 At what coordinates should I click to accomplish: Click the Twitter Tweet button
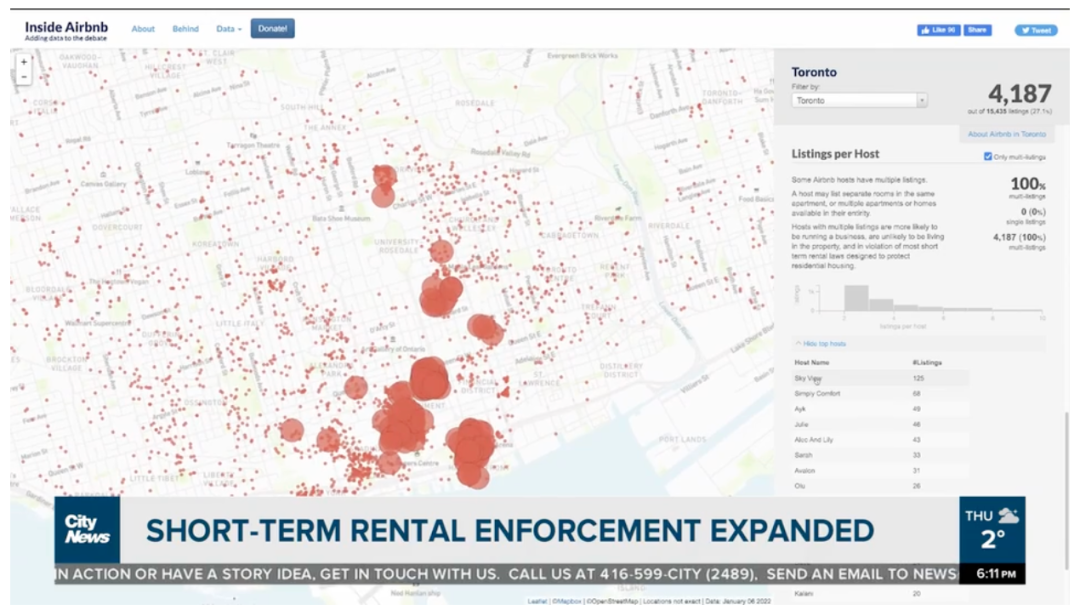coord(1035,30)
